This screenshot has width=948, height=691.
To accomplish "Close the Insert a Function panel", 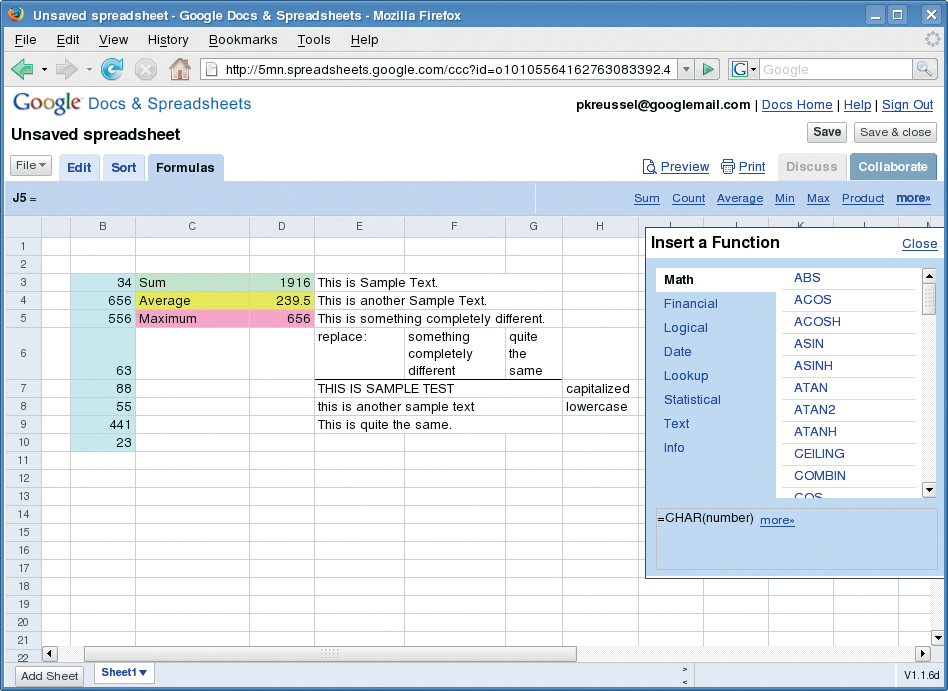I will 920,244.
